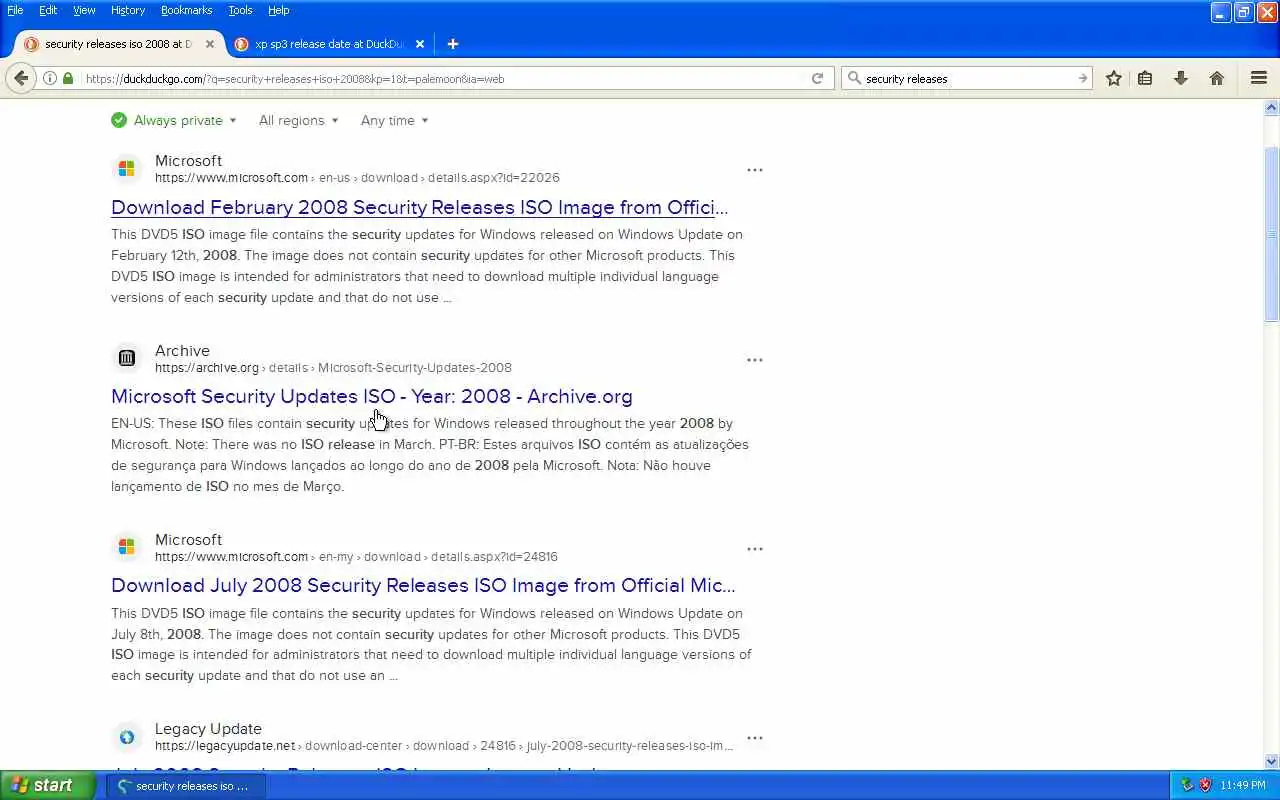The height and width of the screenshot is (800, 1280).
Task: Click the Archive favicon icon
Action: click(127, 358)
